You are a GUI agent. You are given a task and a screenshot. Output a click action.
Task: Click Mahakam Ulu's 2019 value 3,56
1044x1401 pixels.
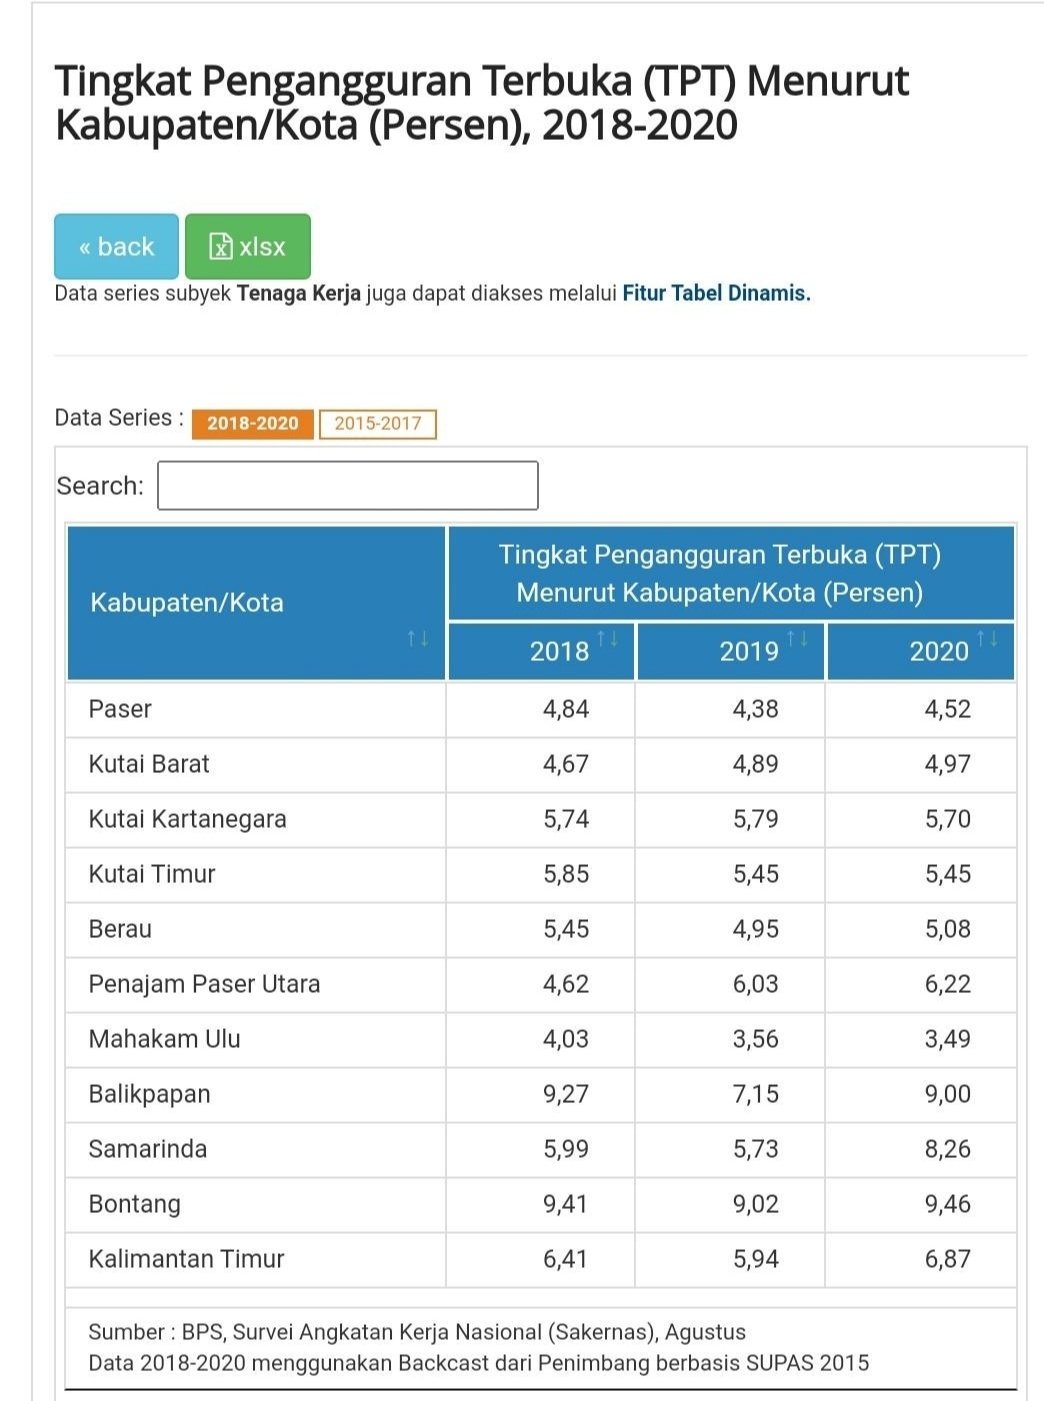[x=756, y=1039]
